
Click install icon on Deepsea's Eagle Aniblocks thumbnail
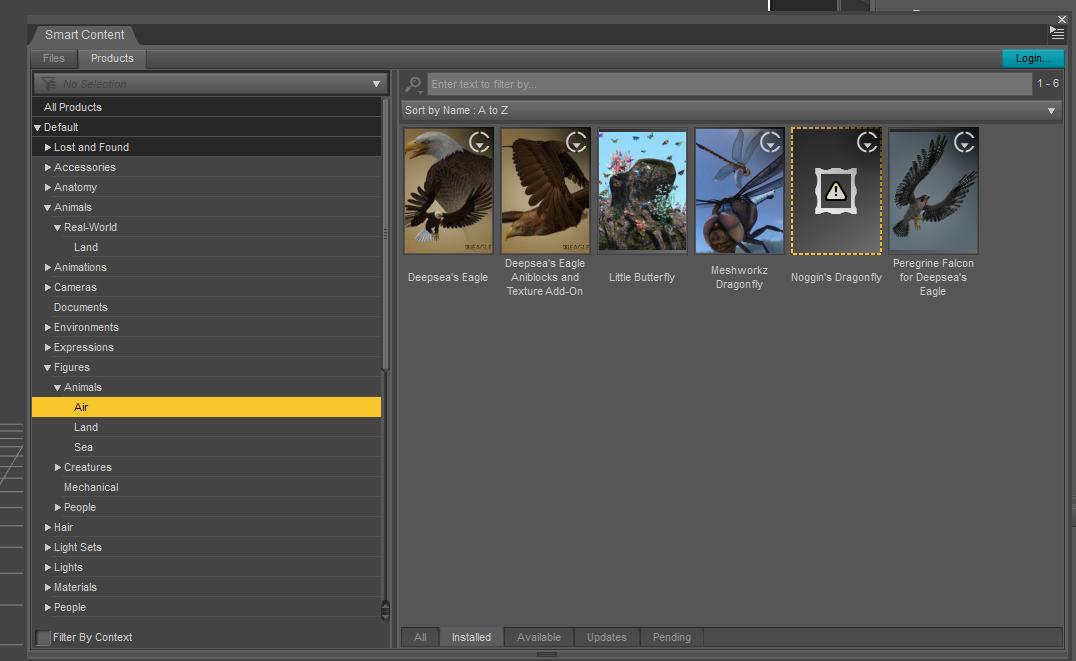576,142
